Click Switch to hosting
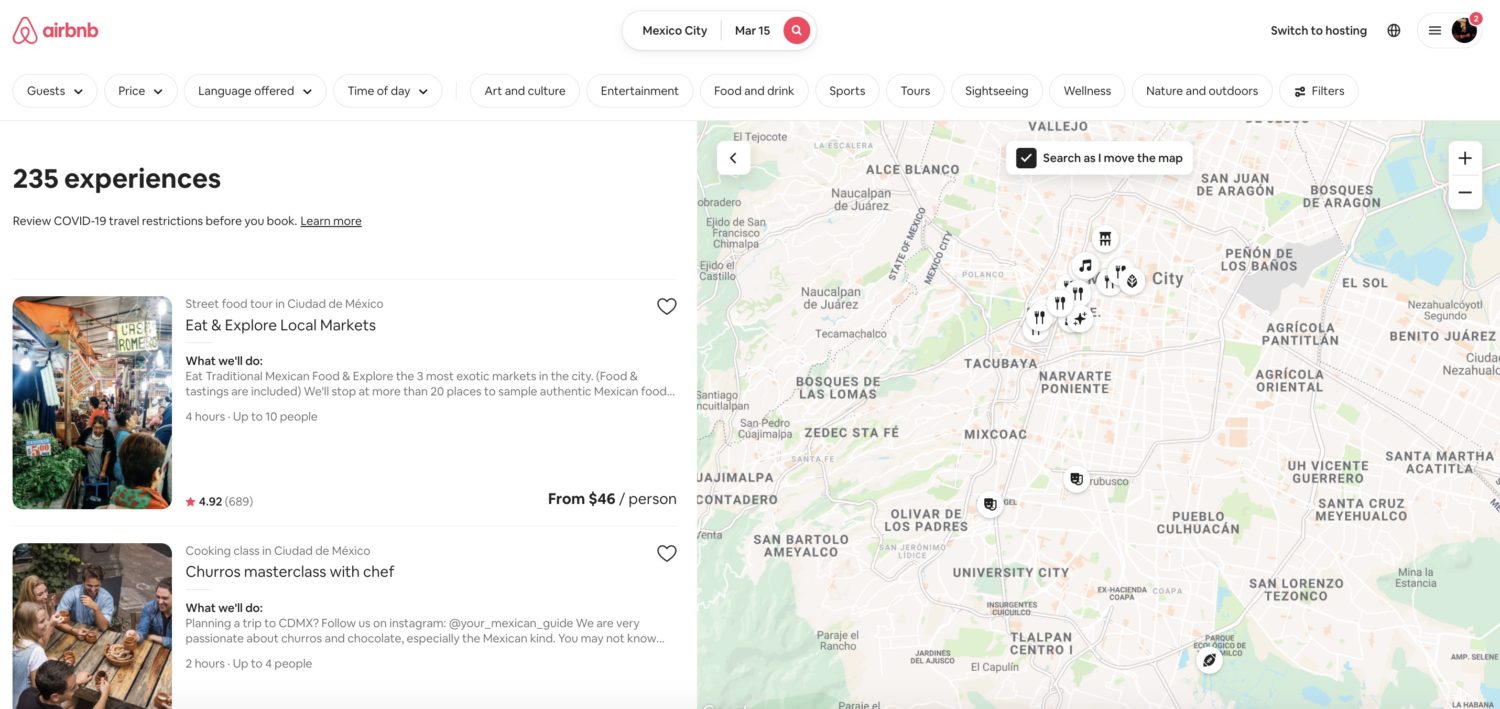This screenshot has width=1500, height=709. [1318, 30]
